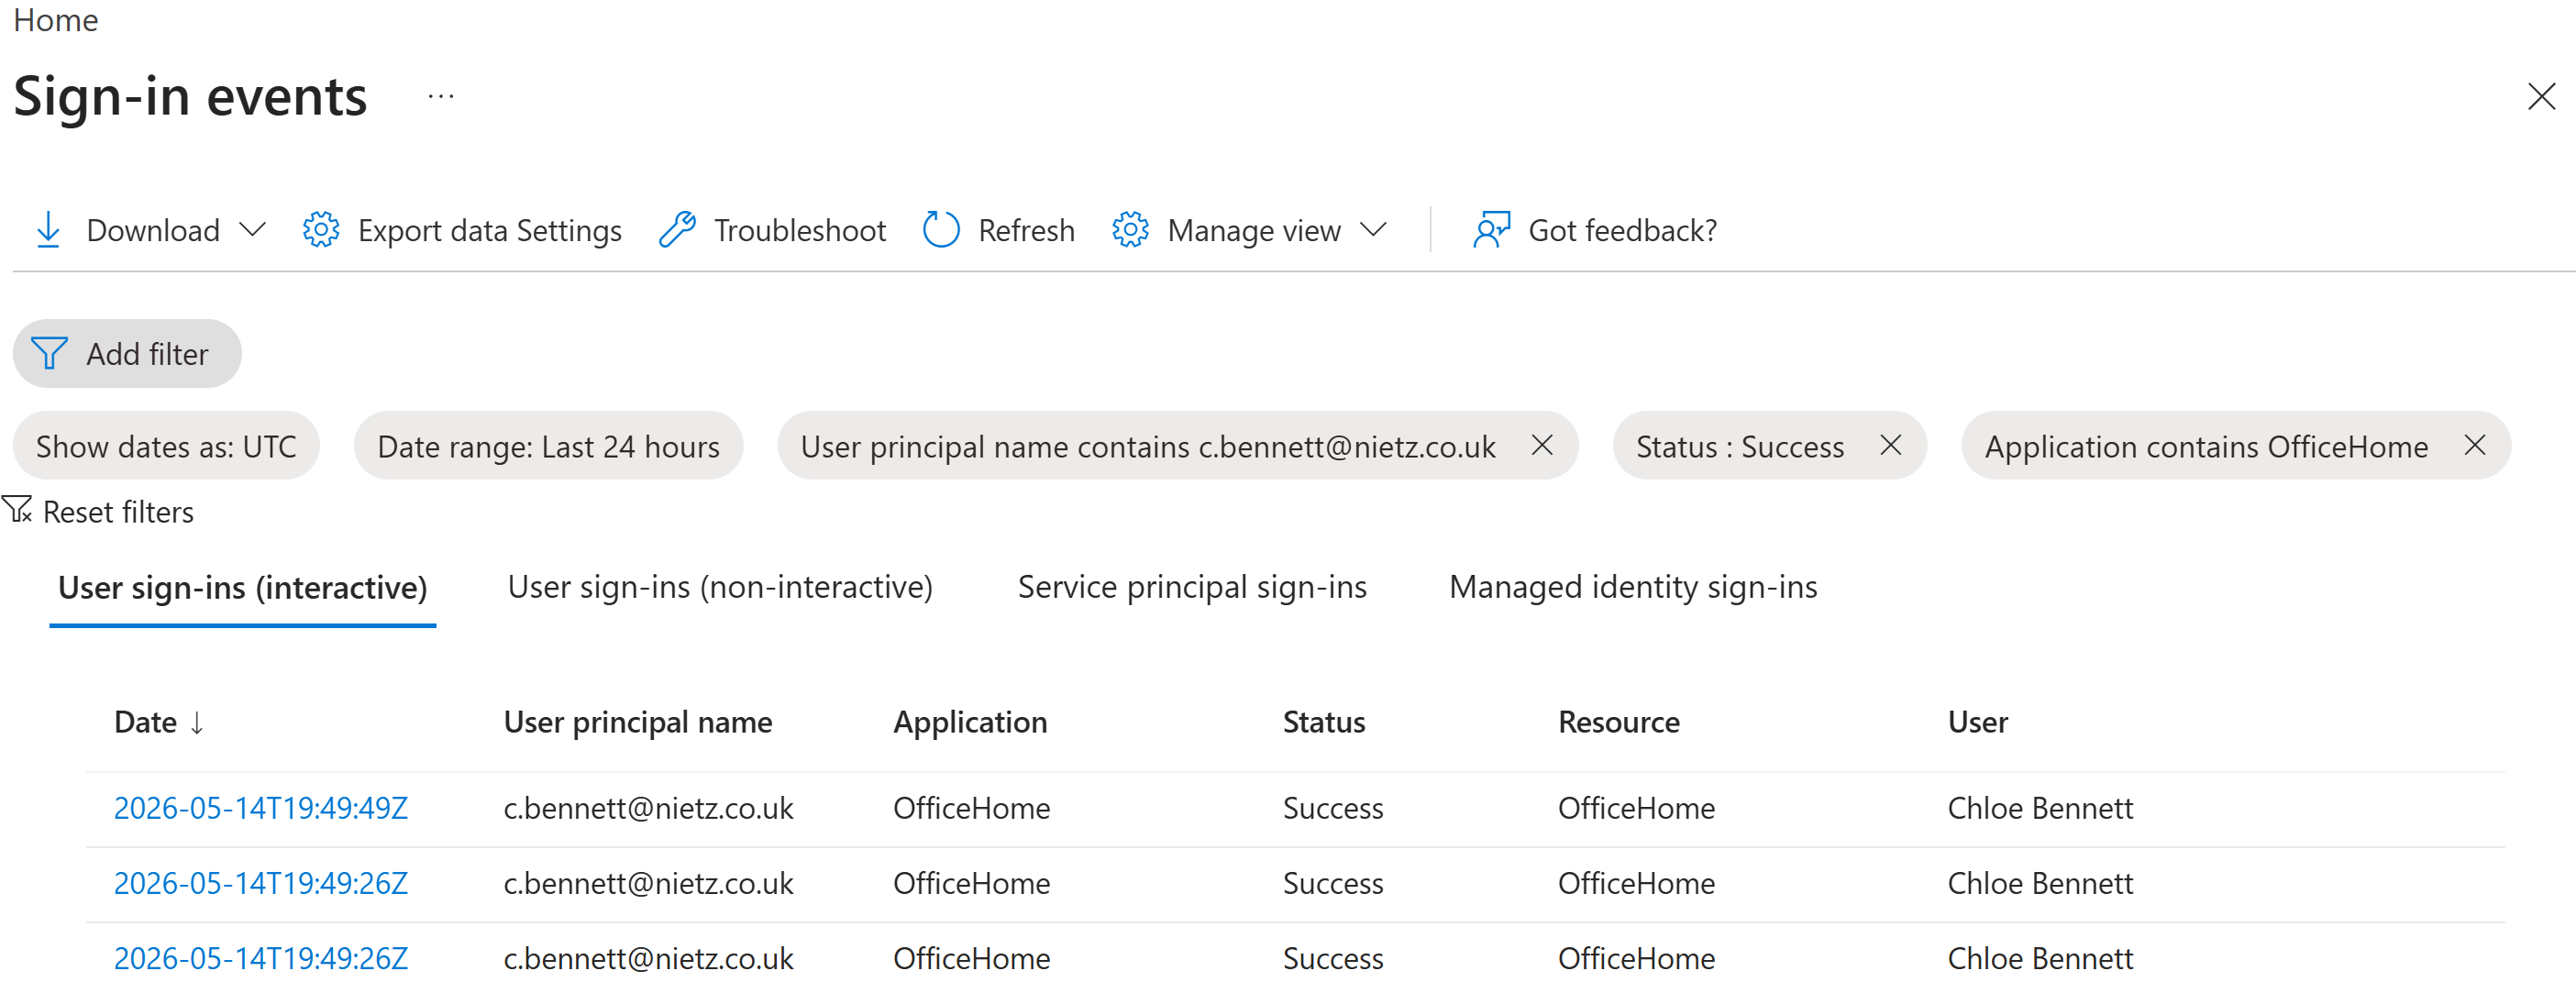
Task: Edit the Application contains OfficeHome filter
Action: tap(2206, 446)
